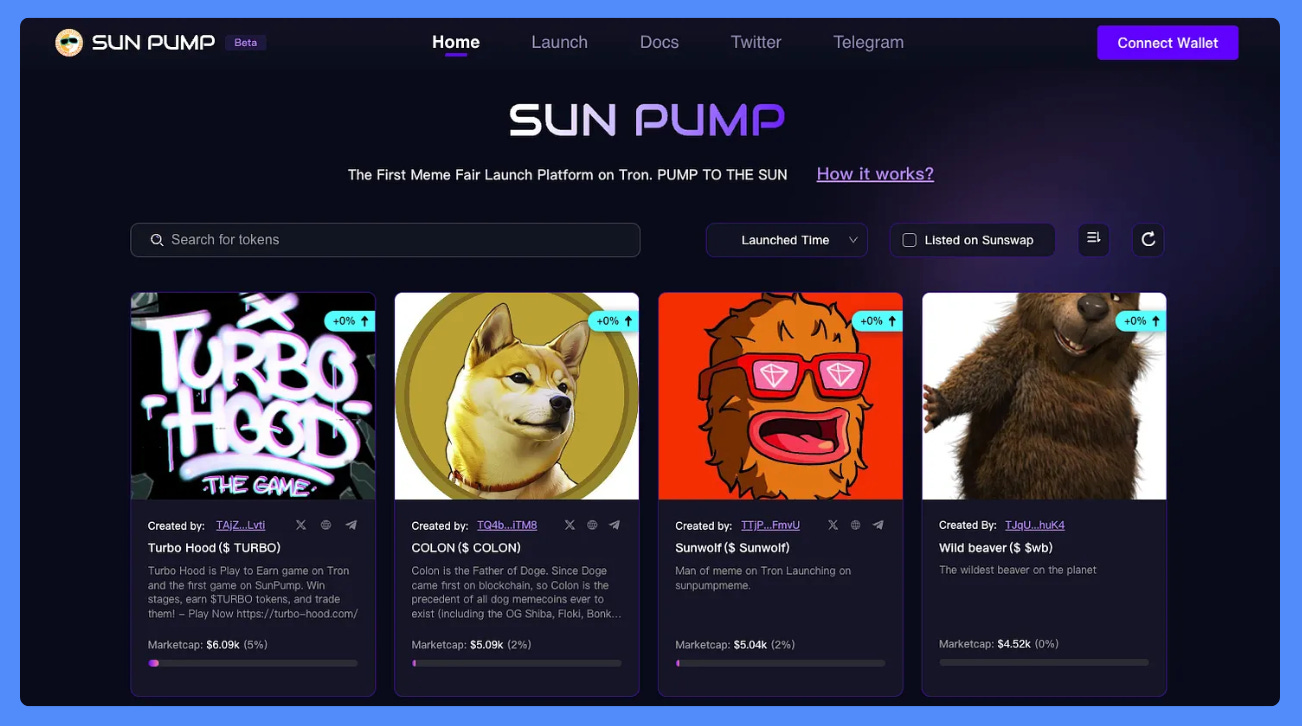Image resolution: width=1302 pixels, height=726 pixels.
Task: Click the X (Twitter) icon on Turbo Hood card
Action: (x=301, y=525)
